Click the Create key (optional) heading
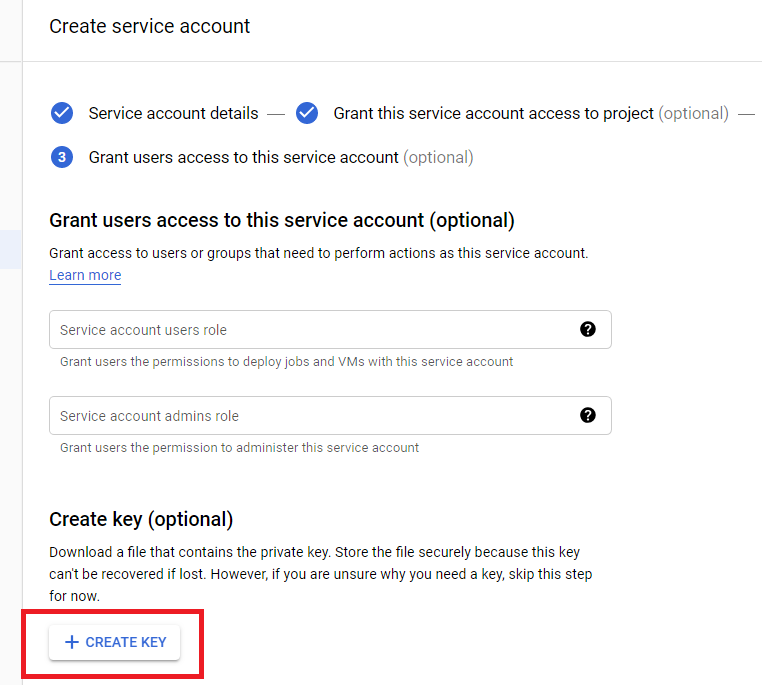Image resolution: width=762 pixels, height=685 pixels. tap(141, 519)
